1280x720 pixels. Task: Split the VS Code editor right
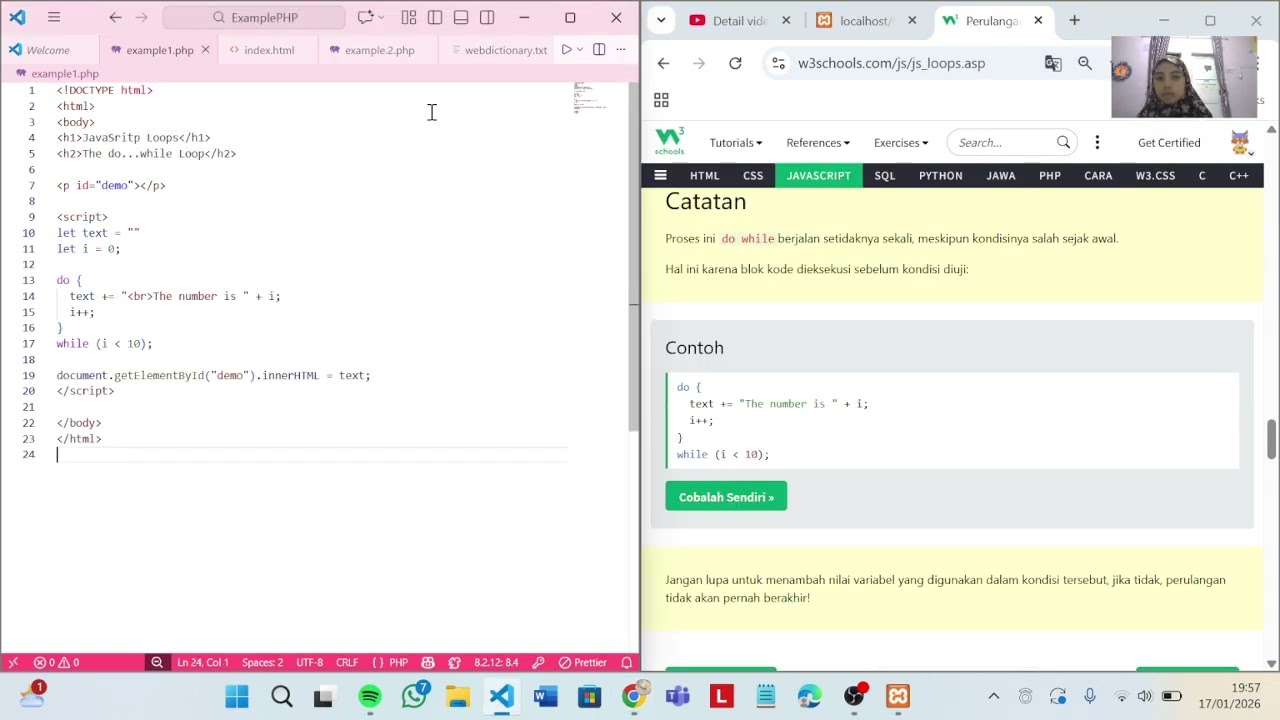(x=599, y=50)
